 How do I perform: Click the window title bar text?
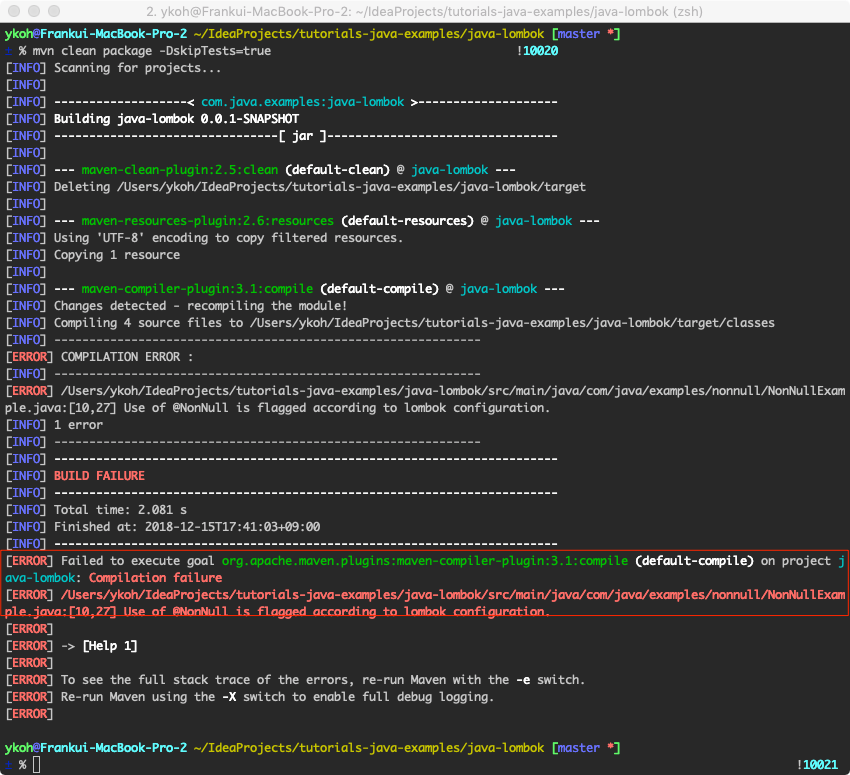pyautogui.click(x=424, y=11)
